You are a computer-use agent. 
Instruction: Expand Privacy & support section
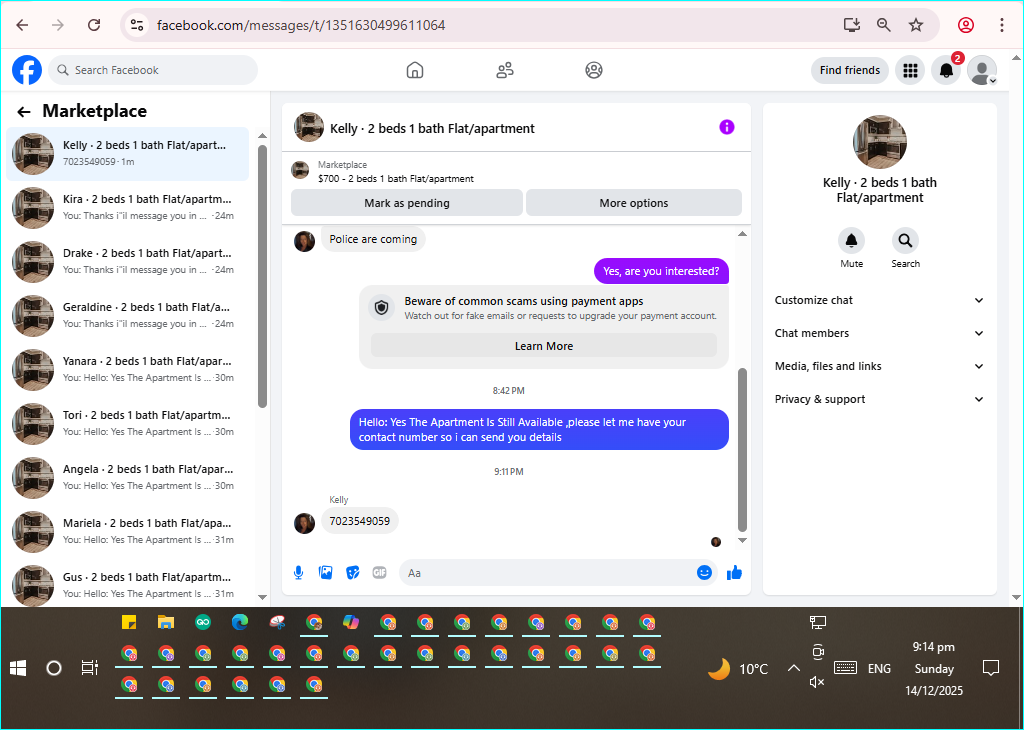coord(879,399)
